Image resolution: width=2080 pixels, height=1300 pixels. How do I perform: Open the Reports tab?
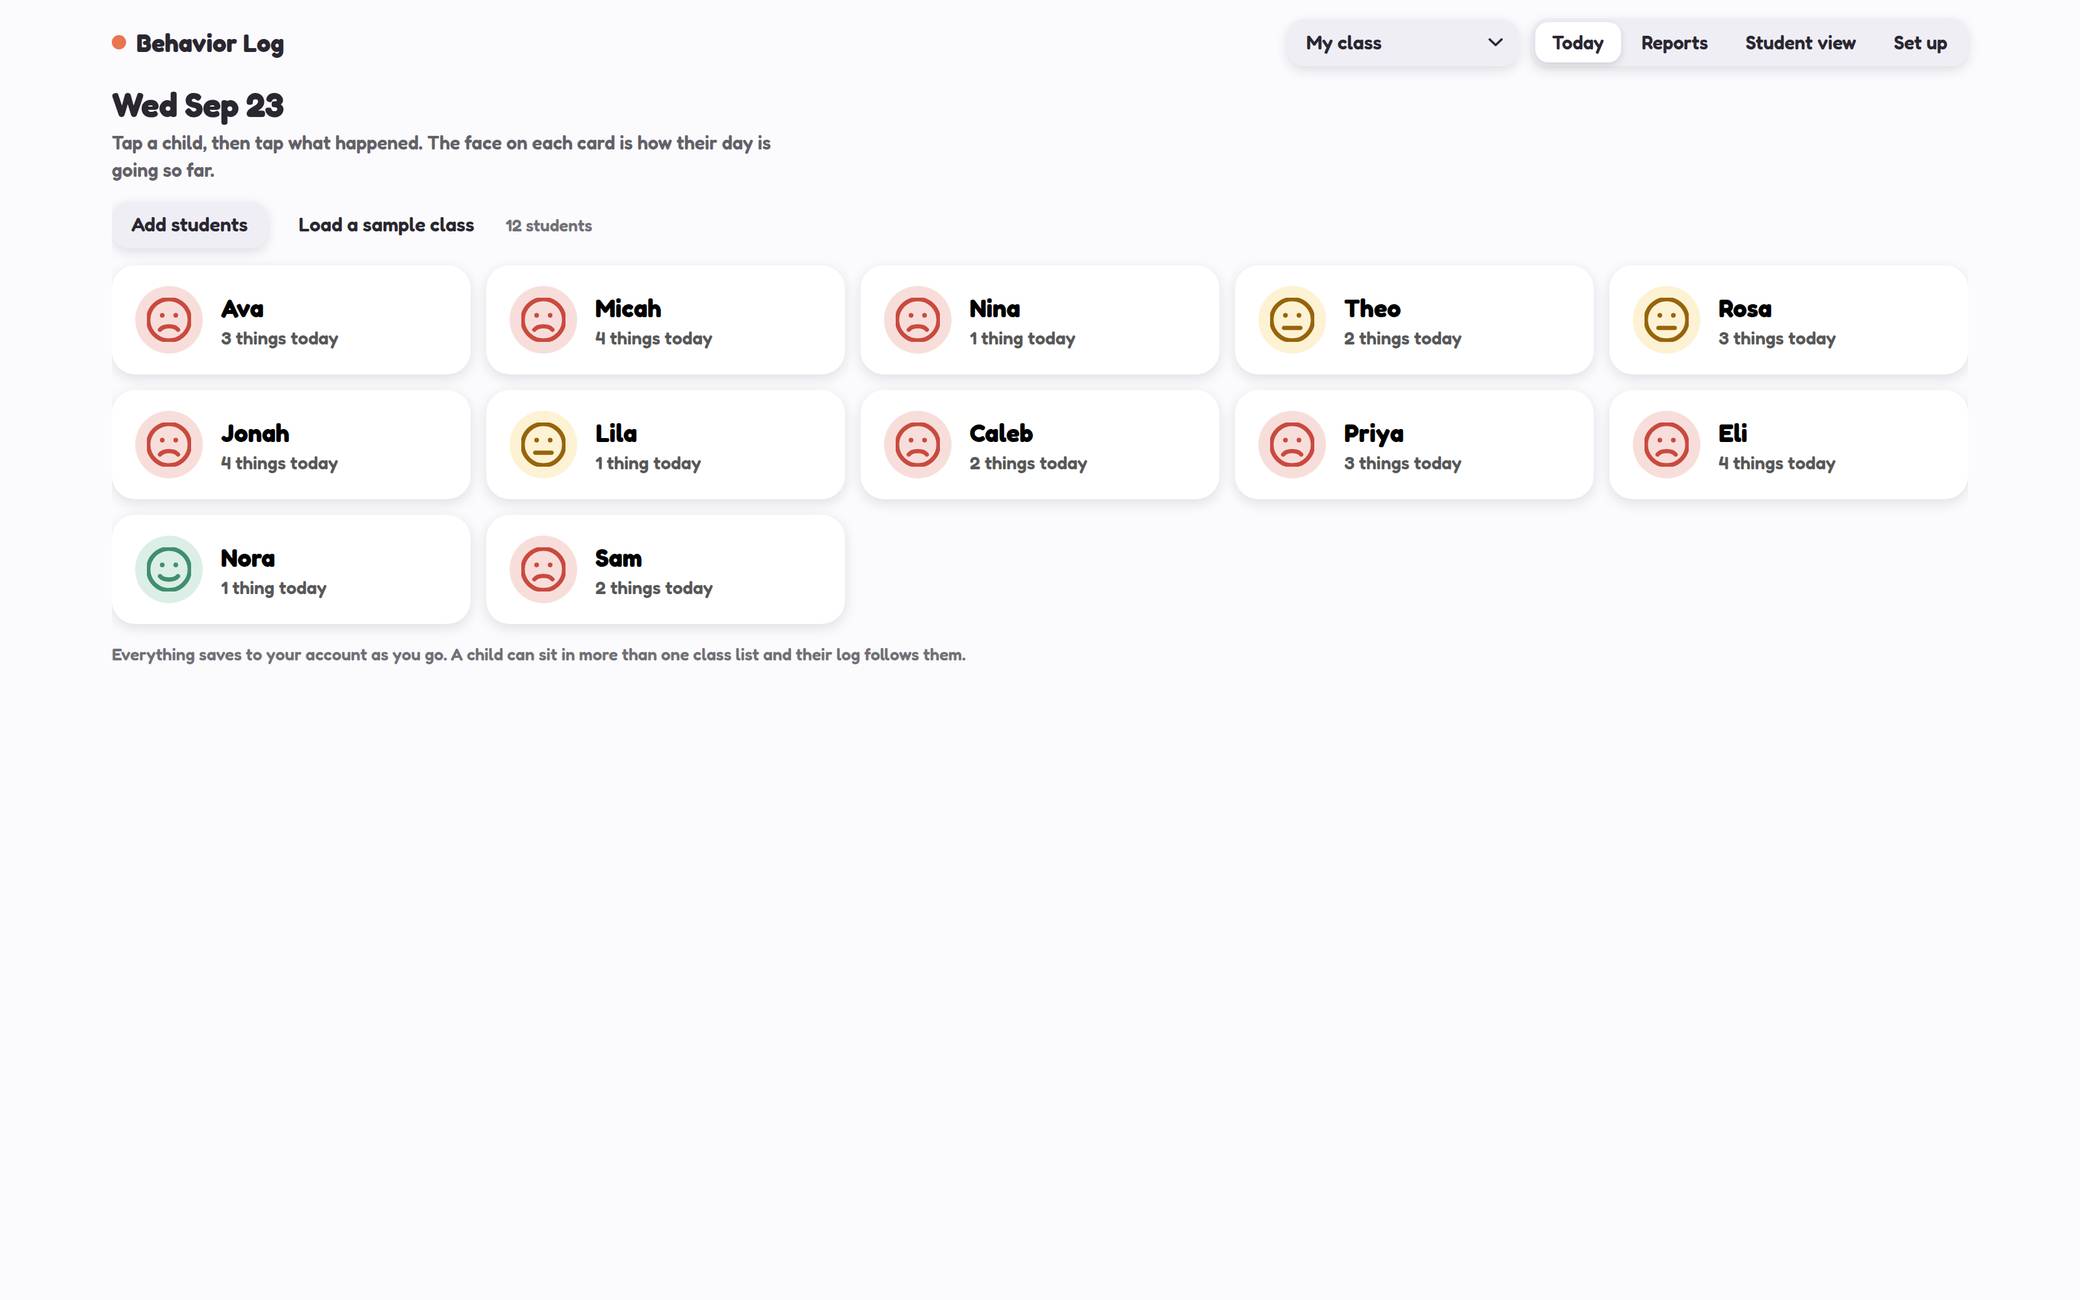click(x=1674, y=43)
